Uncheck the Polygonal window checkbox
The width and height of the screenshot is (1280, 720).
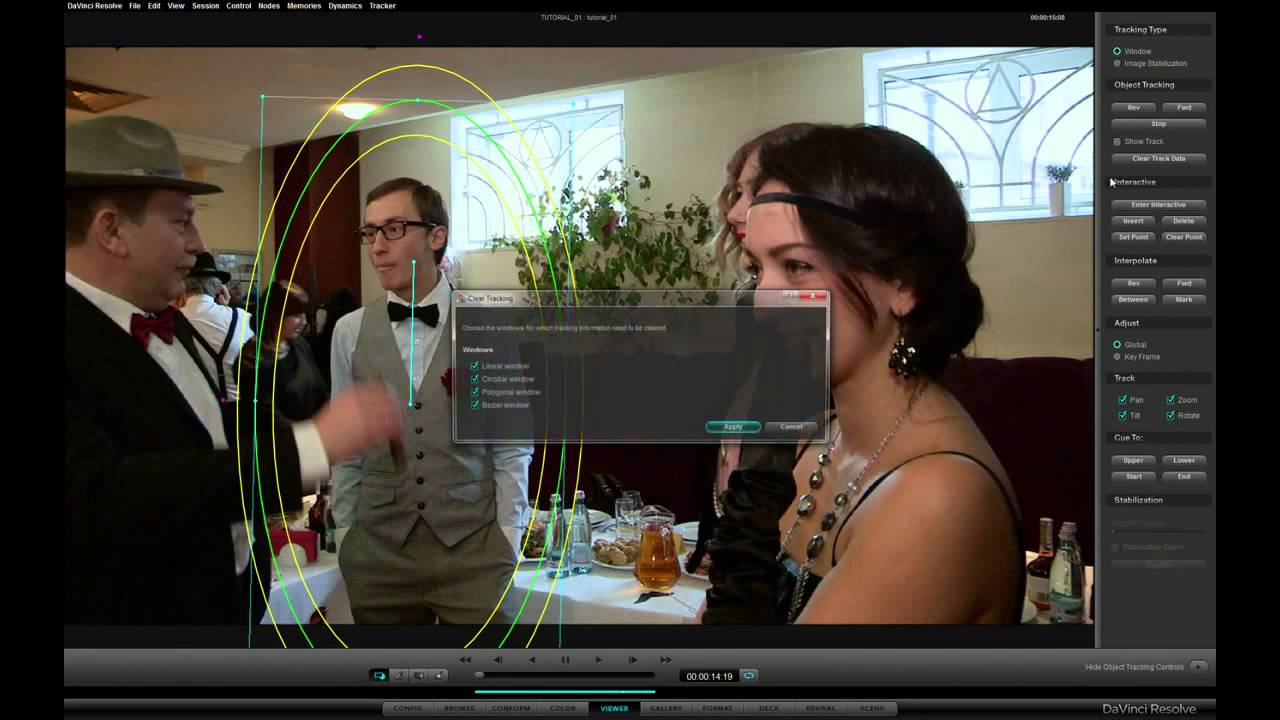(x=474, y=392)
